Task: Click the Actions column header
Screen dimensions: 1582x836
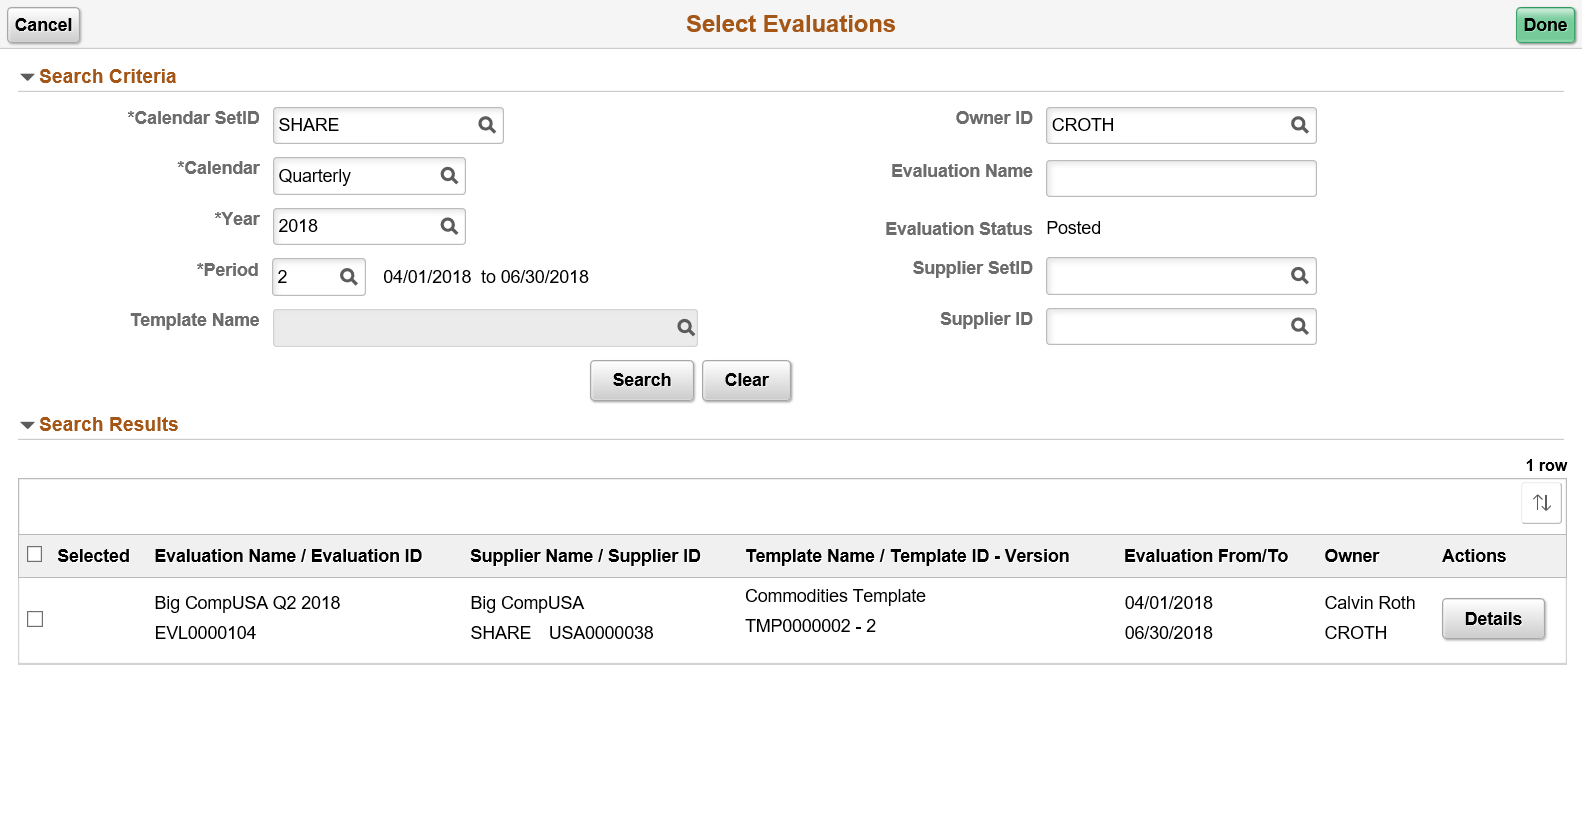Action: (x=1474, y=556)
